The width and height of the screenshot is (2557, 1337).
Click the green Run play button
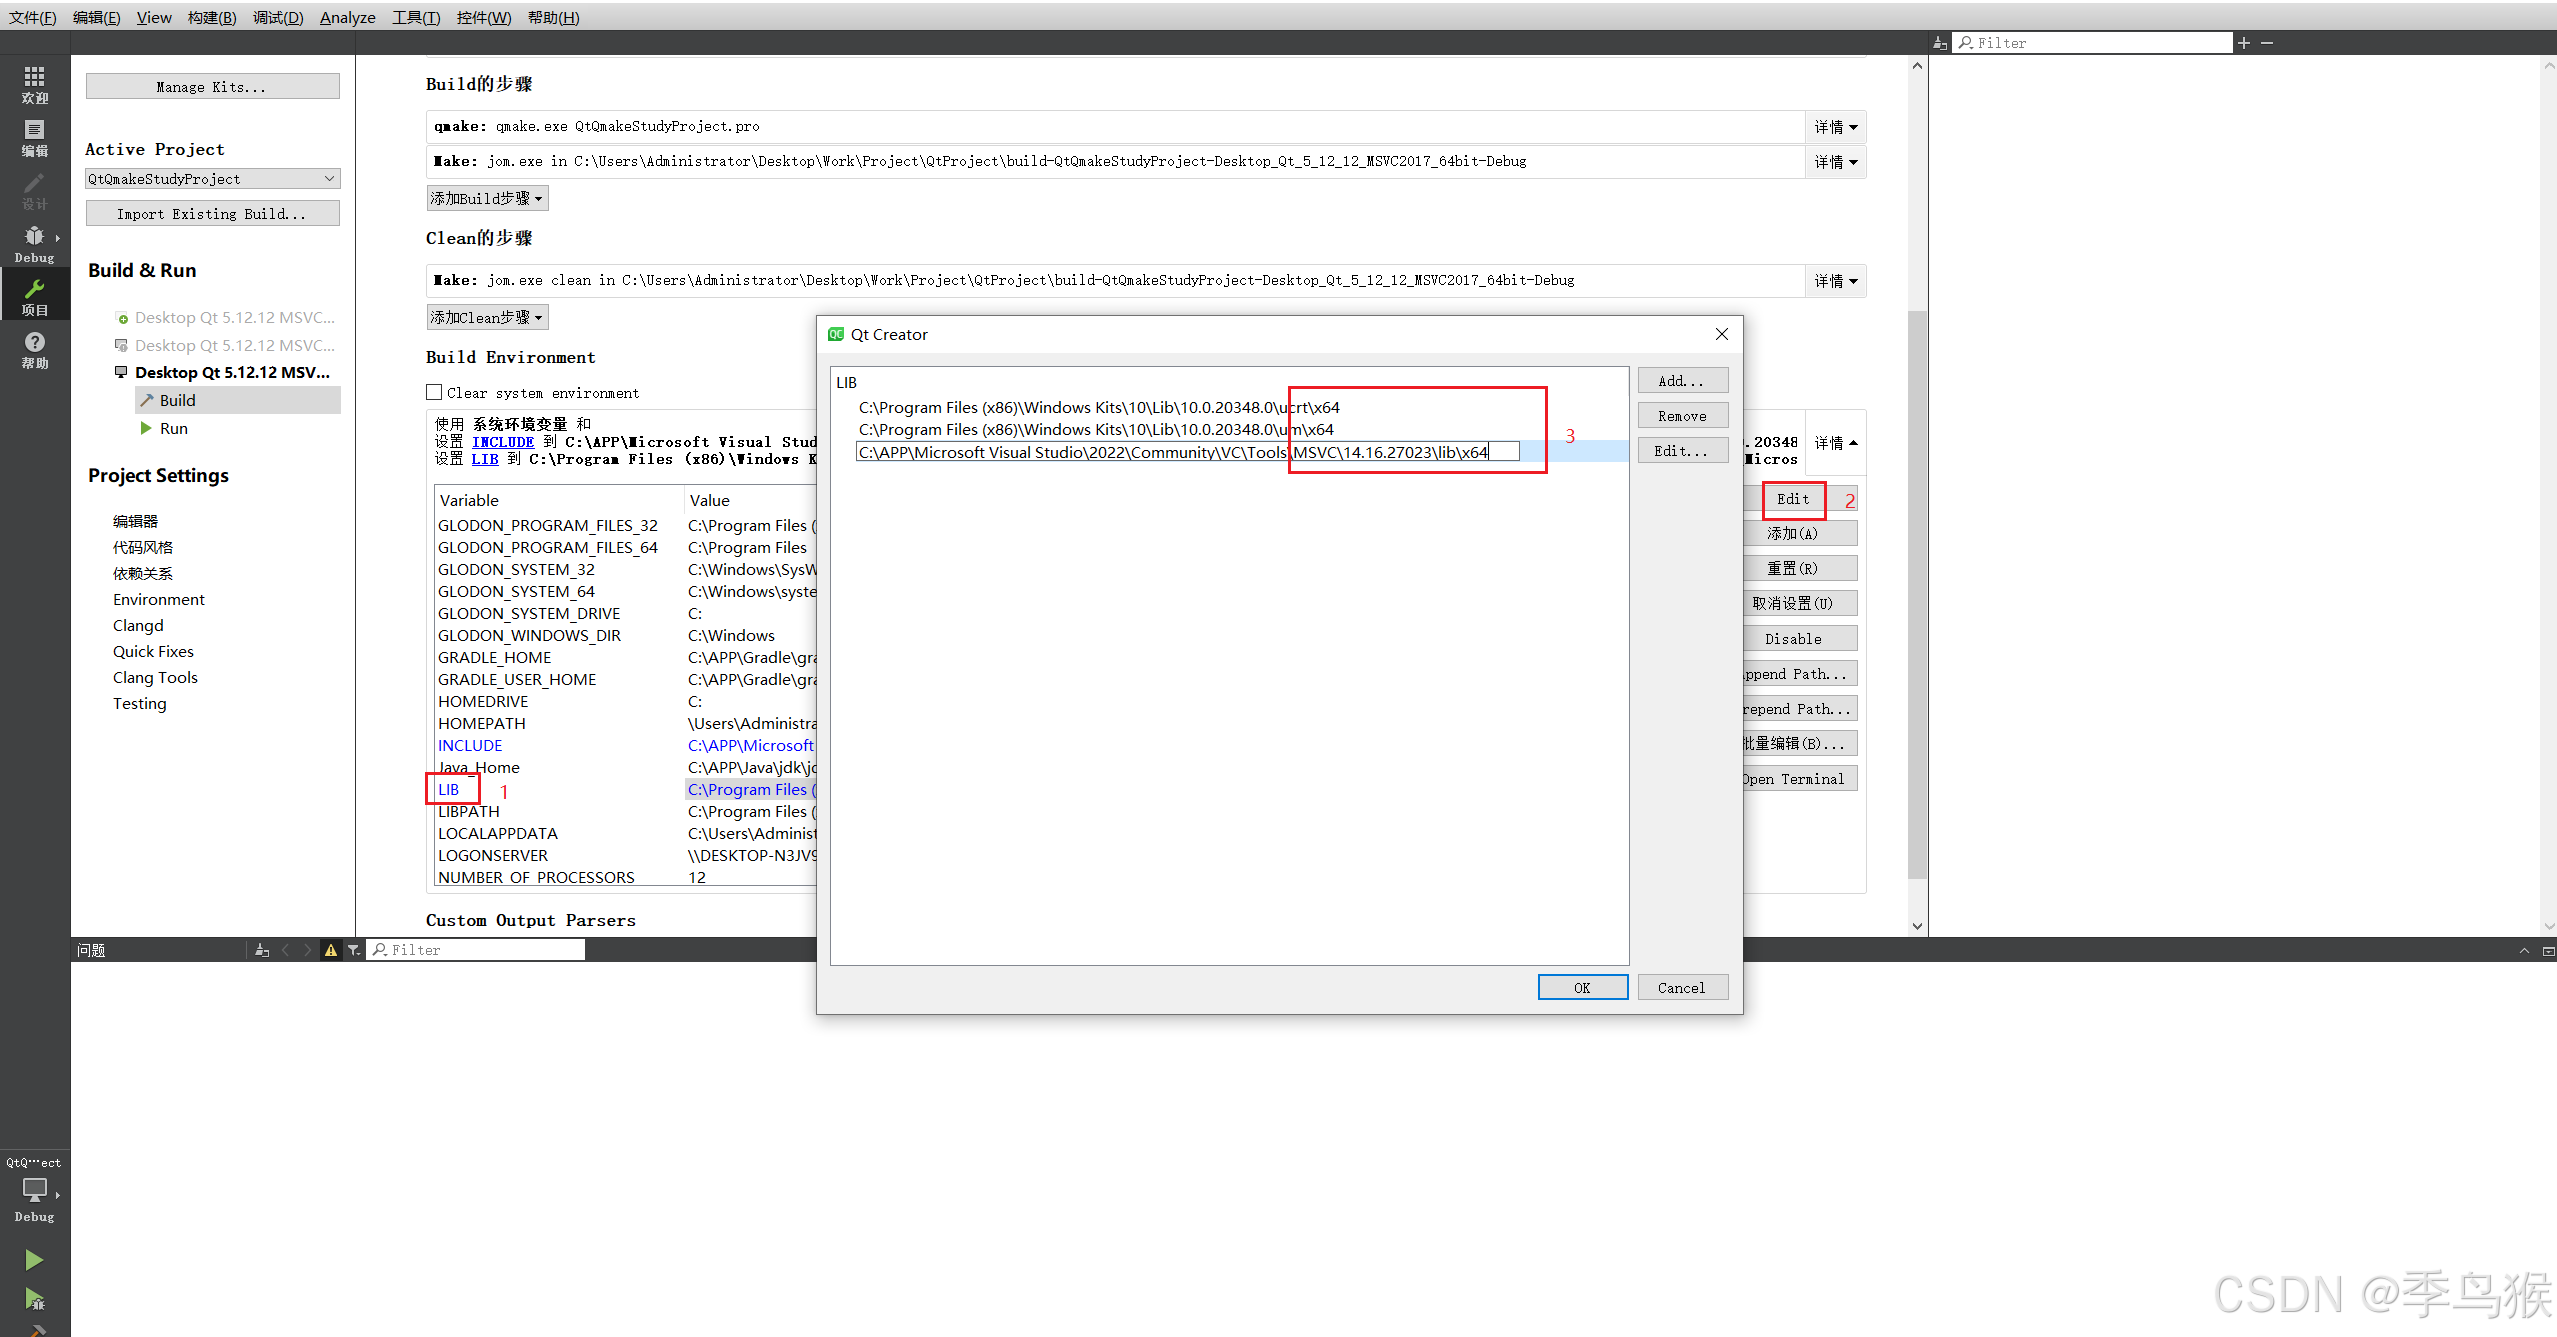click(x=34, y=1260)
